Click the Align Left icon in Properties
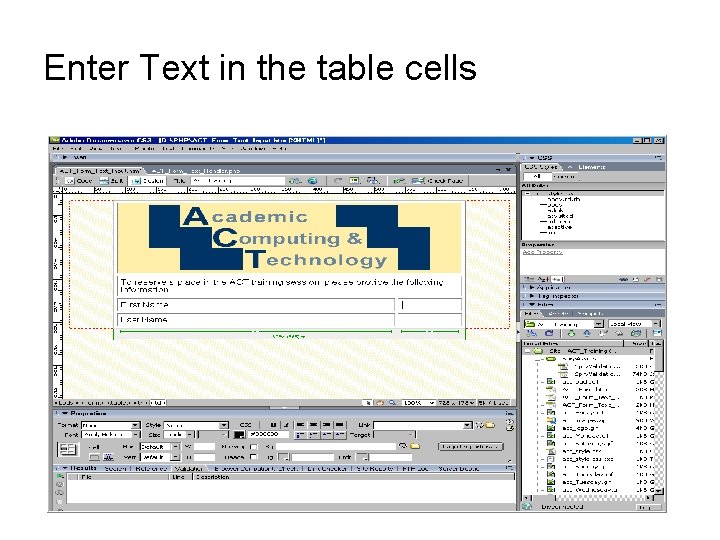The image size is (720, 540). tap(300, 425)
